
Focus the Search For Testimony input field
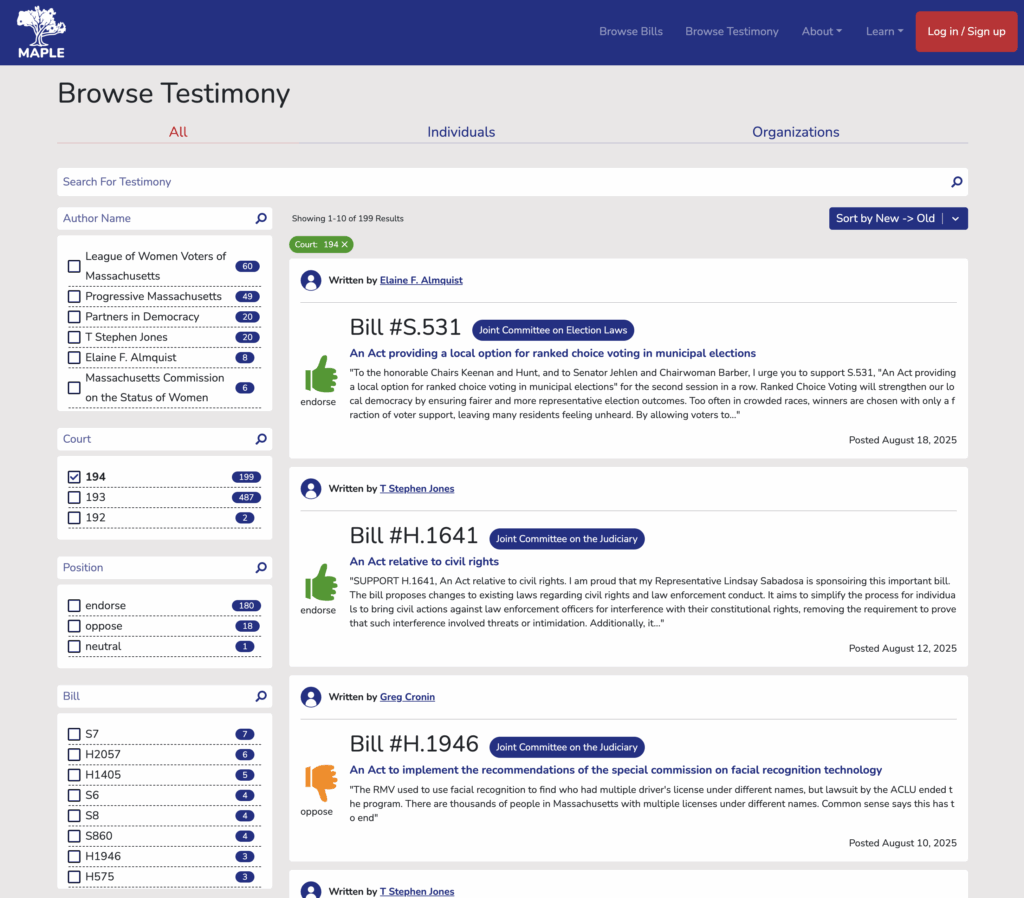pyautogui.click(x=500, y=182)
